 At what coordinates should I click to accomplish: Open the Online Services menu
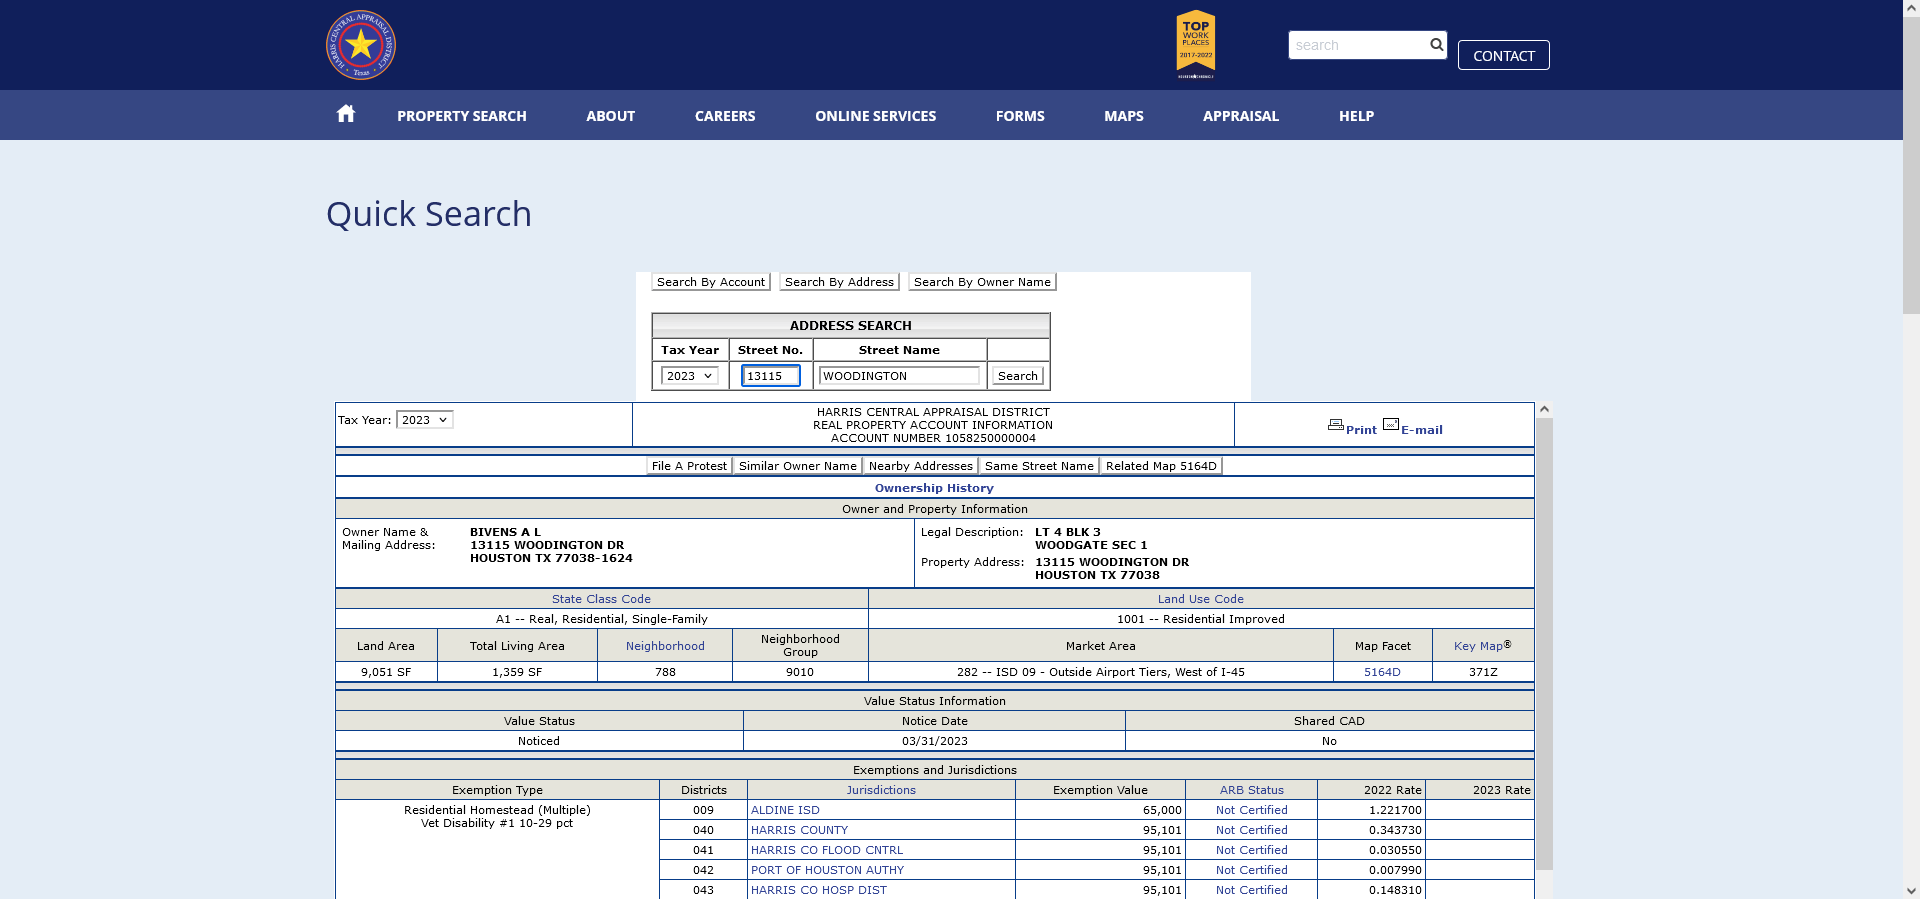(x=876, y=116)
